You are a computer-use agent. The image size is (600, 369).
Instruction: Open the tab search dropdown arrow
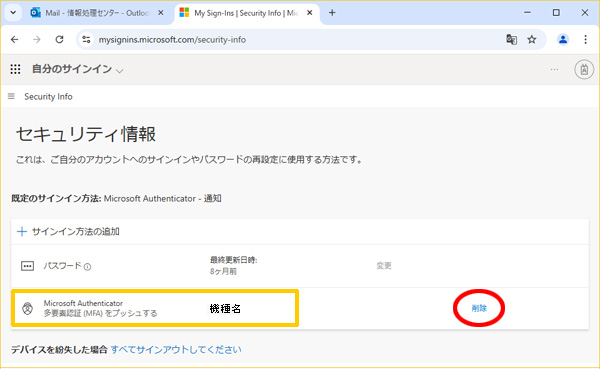coord(13,13)
